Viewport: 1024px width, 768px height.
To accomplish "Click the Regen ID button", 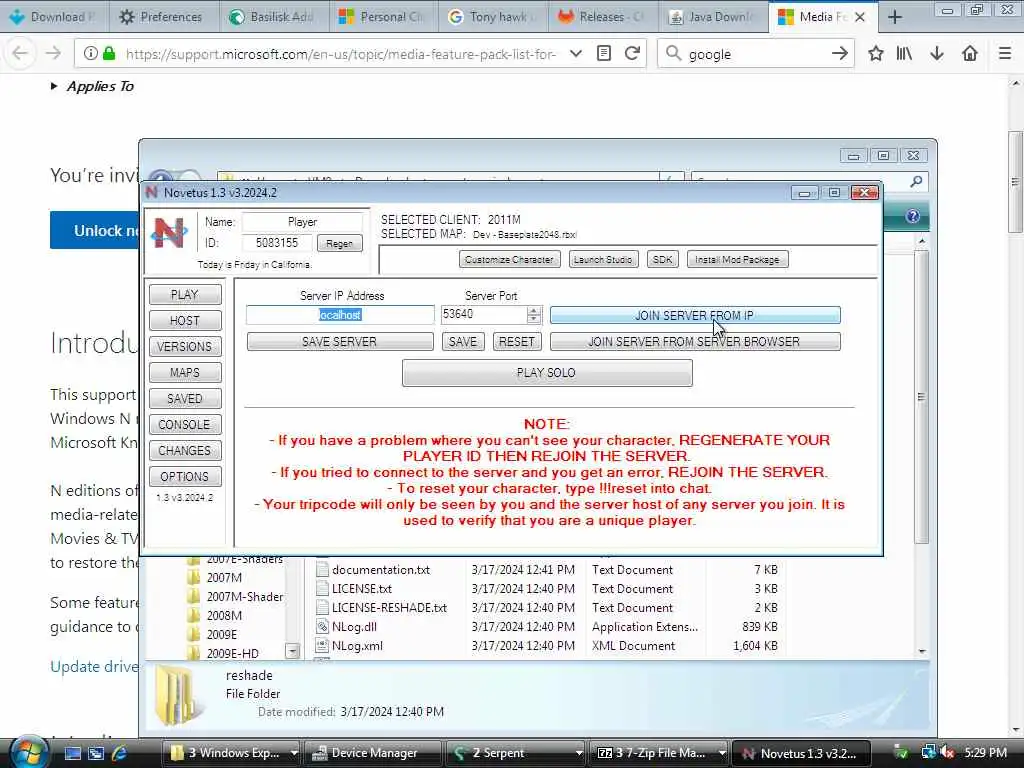I will pos(340,244).
